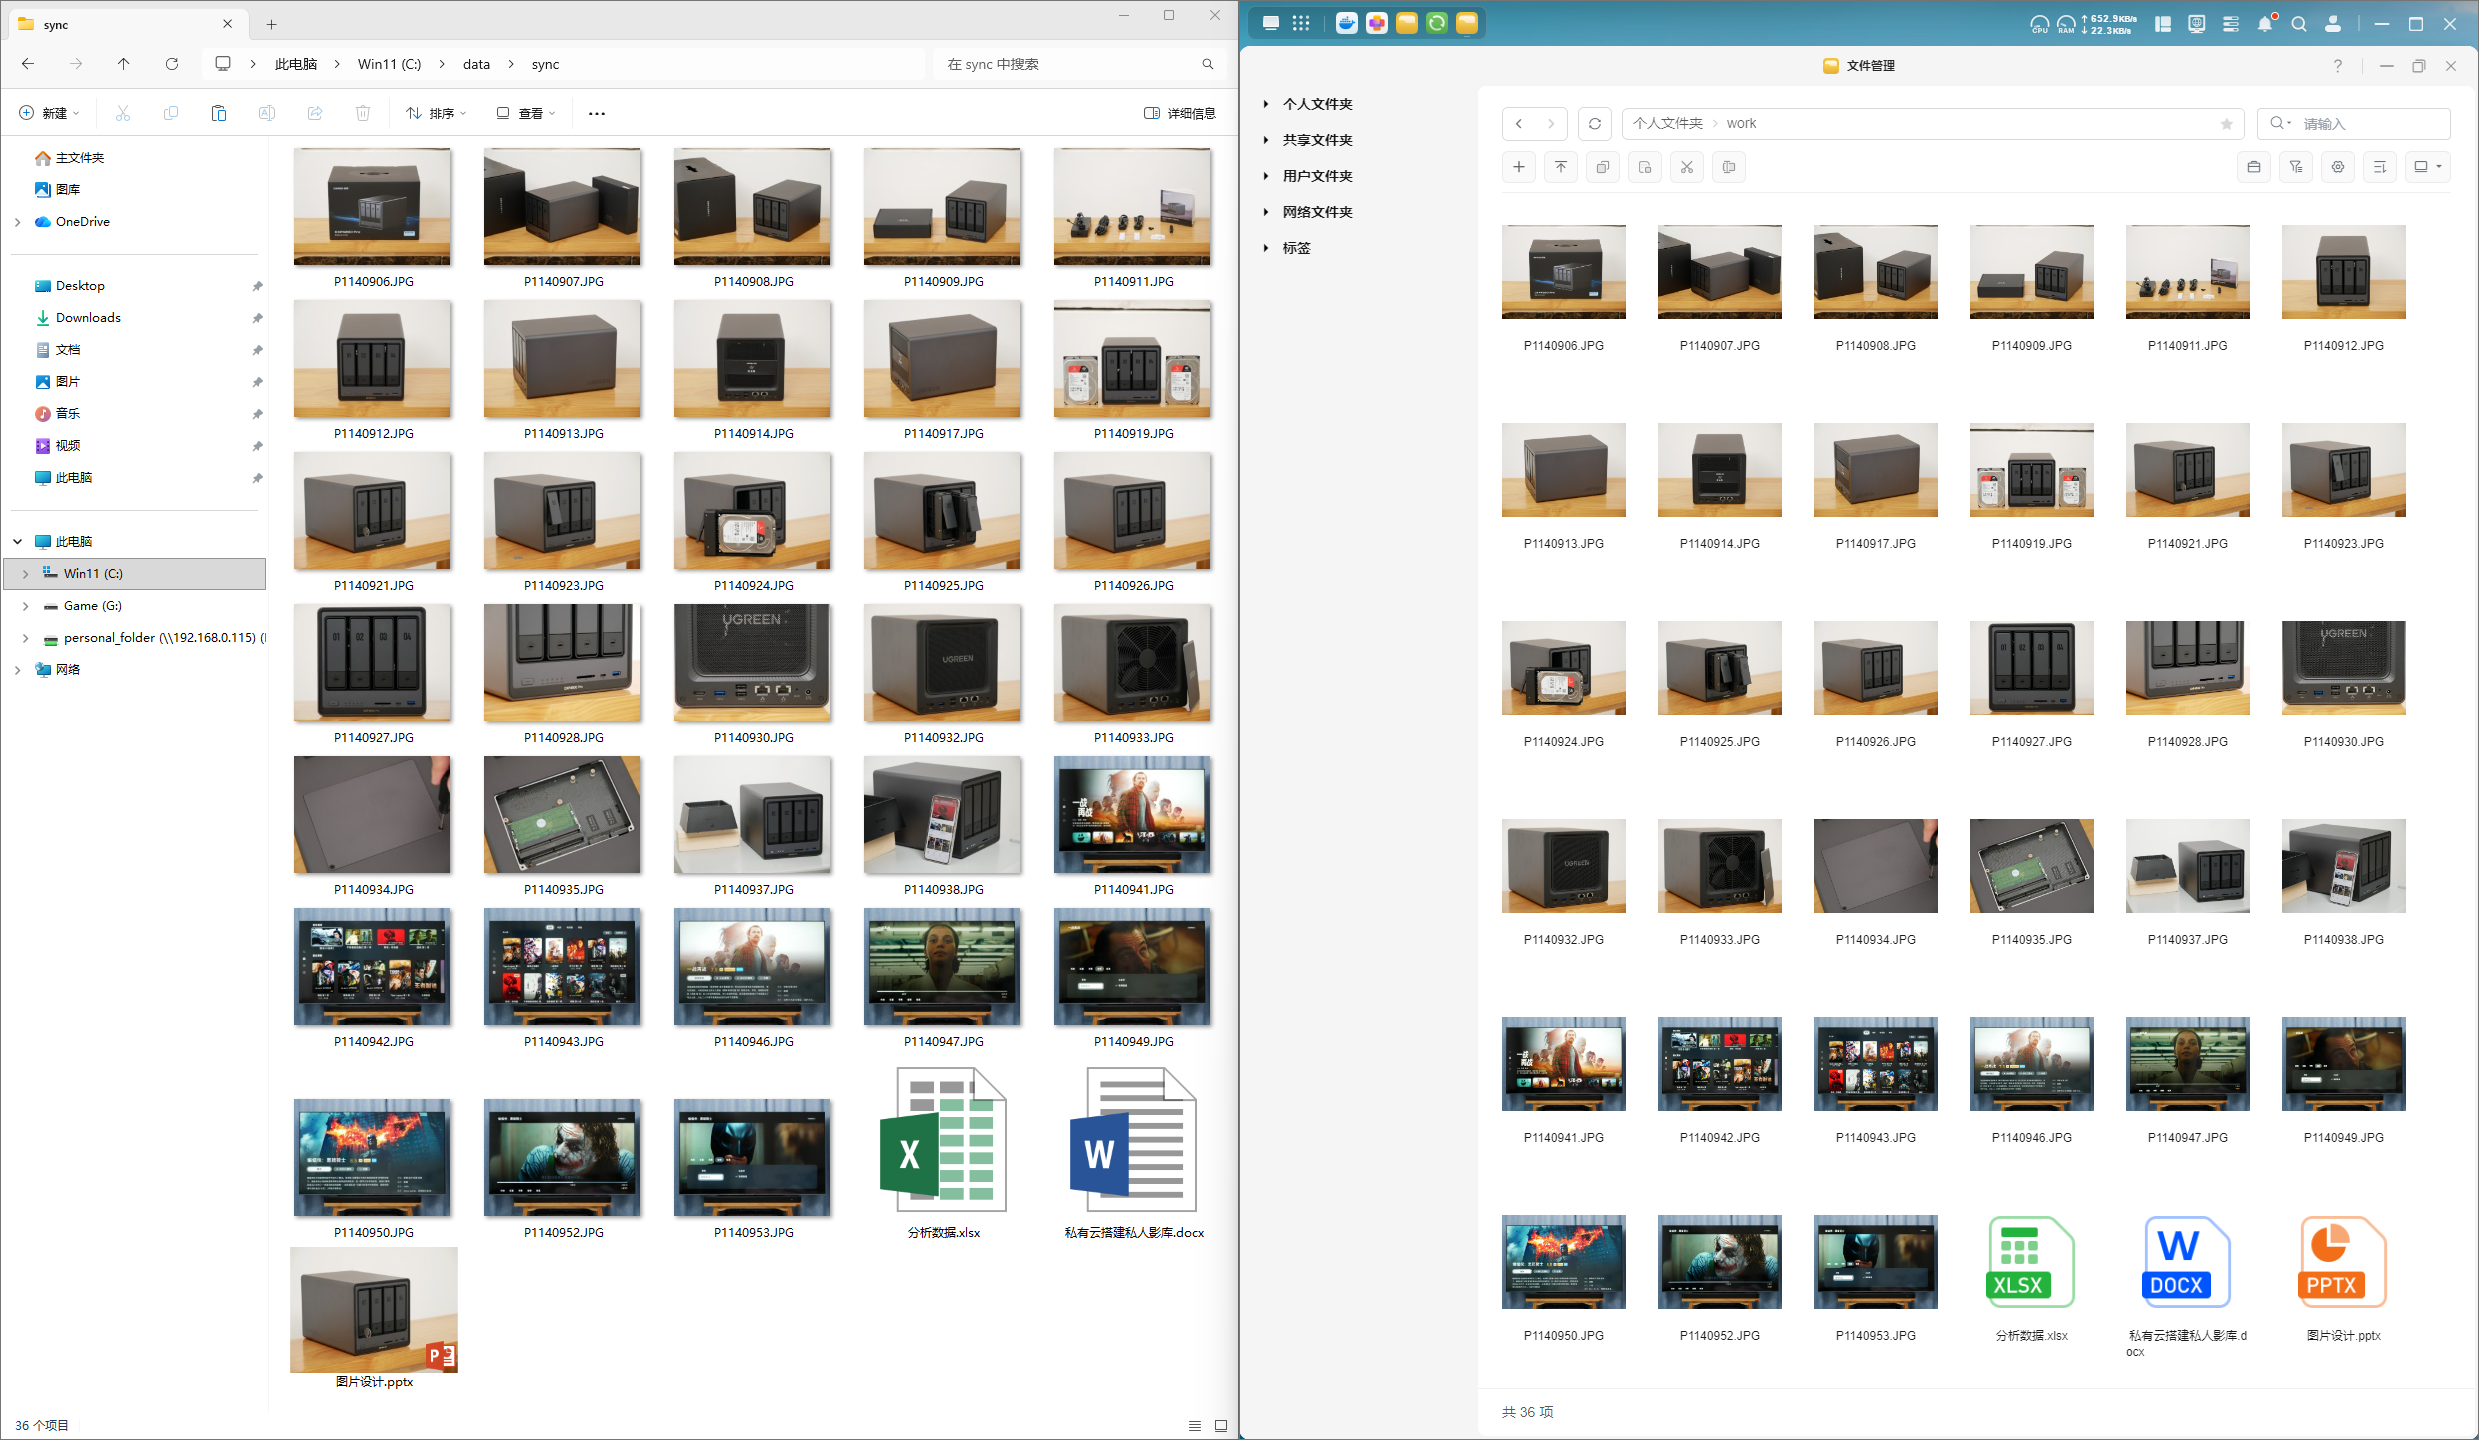
Task: Favorite the work folder with star icon
Action: tap(2226, 123)
